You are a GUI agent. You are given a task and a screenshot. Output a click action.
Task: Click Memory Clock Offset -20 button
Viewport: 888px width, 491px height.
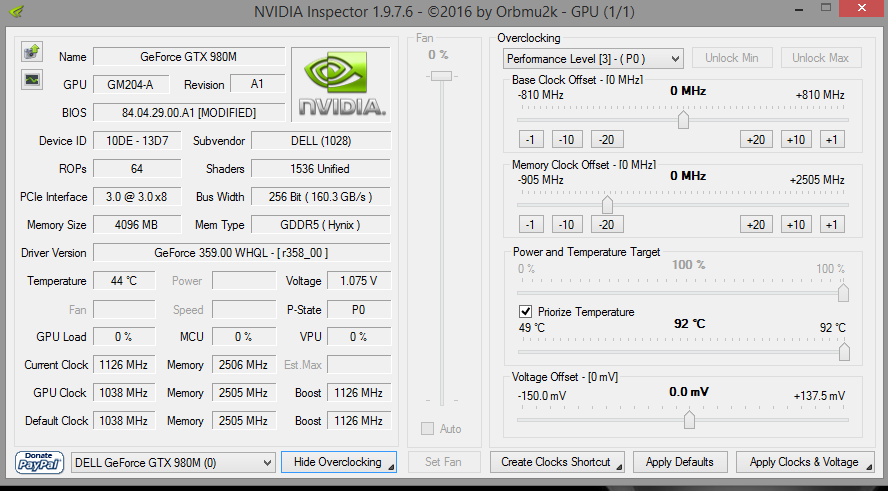click(x=607, y=224)
